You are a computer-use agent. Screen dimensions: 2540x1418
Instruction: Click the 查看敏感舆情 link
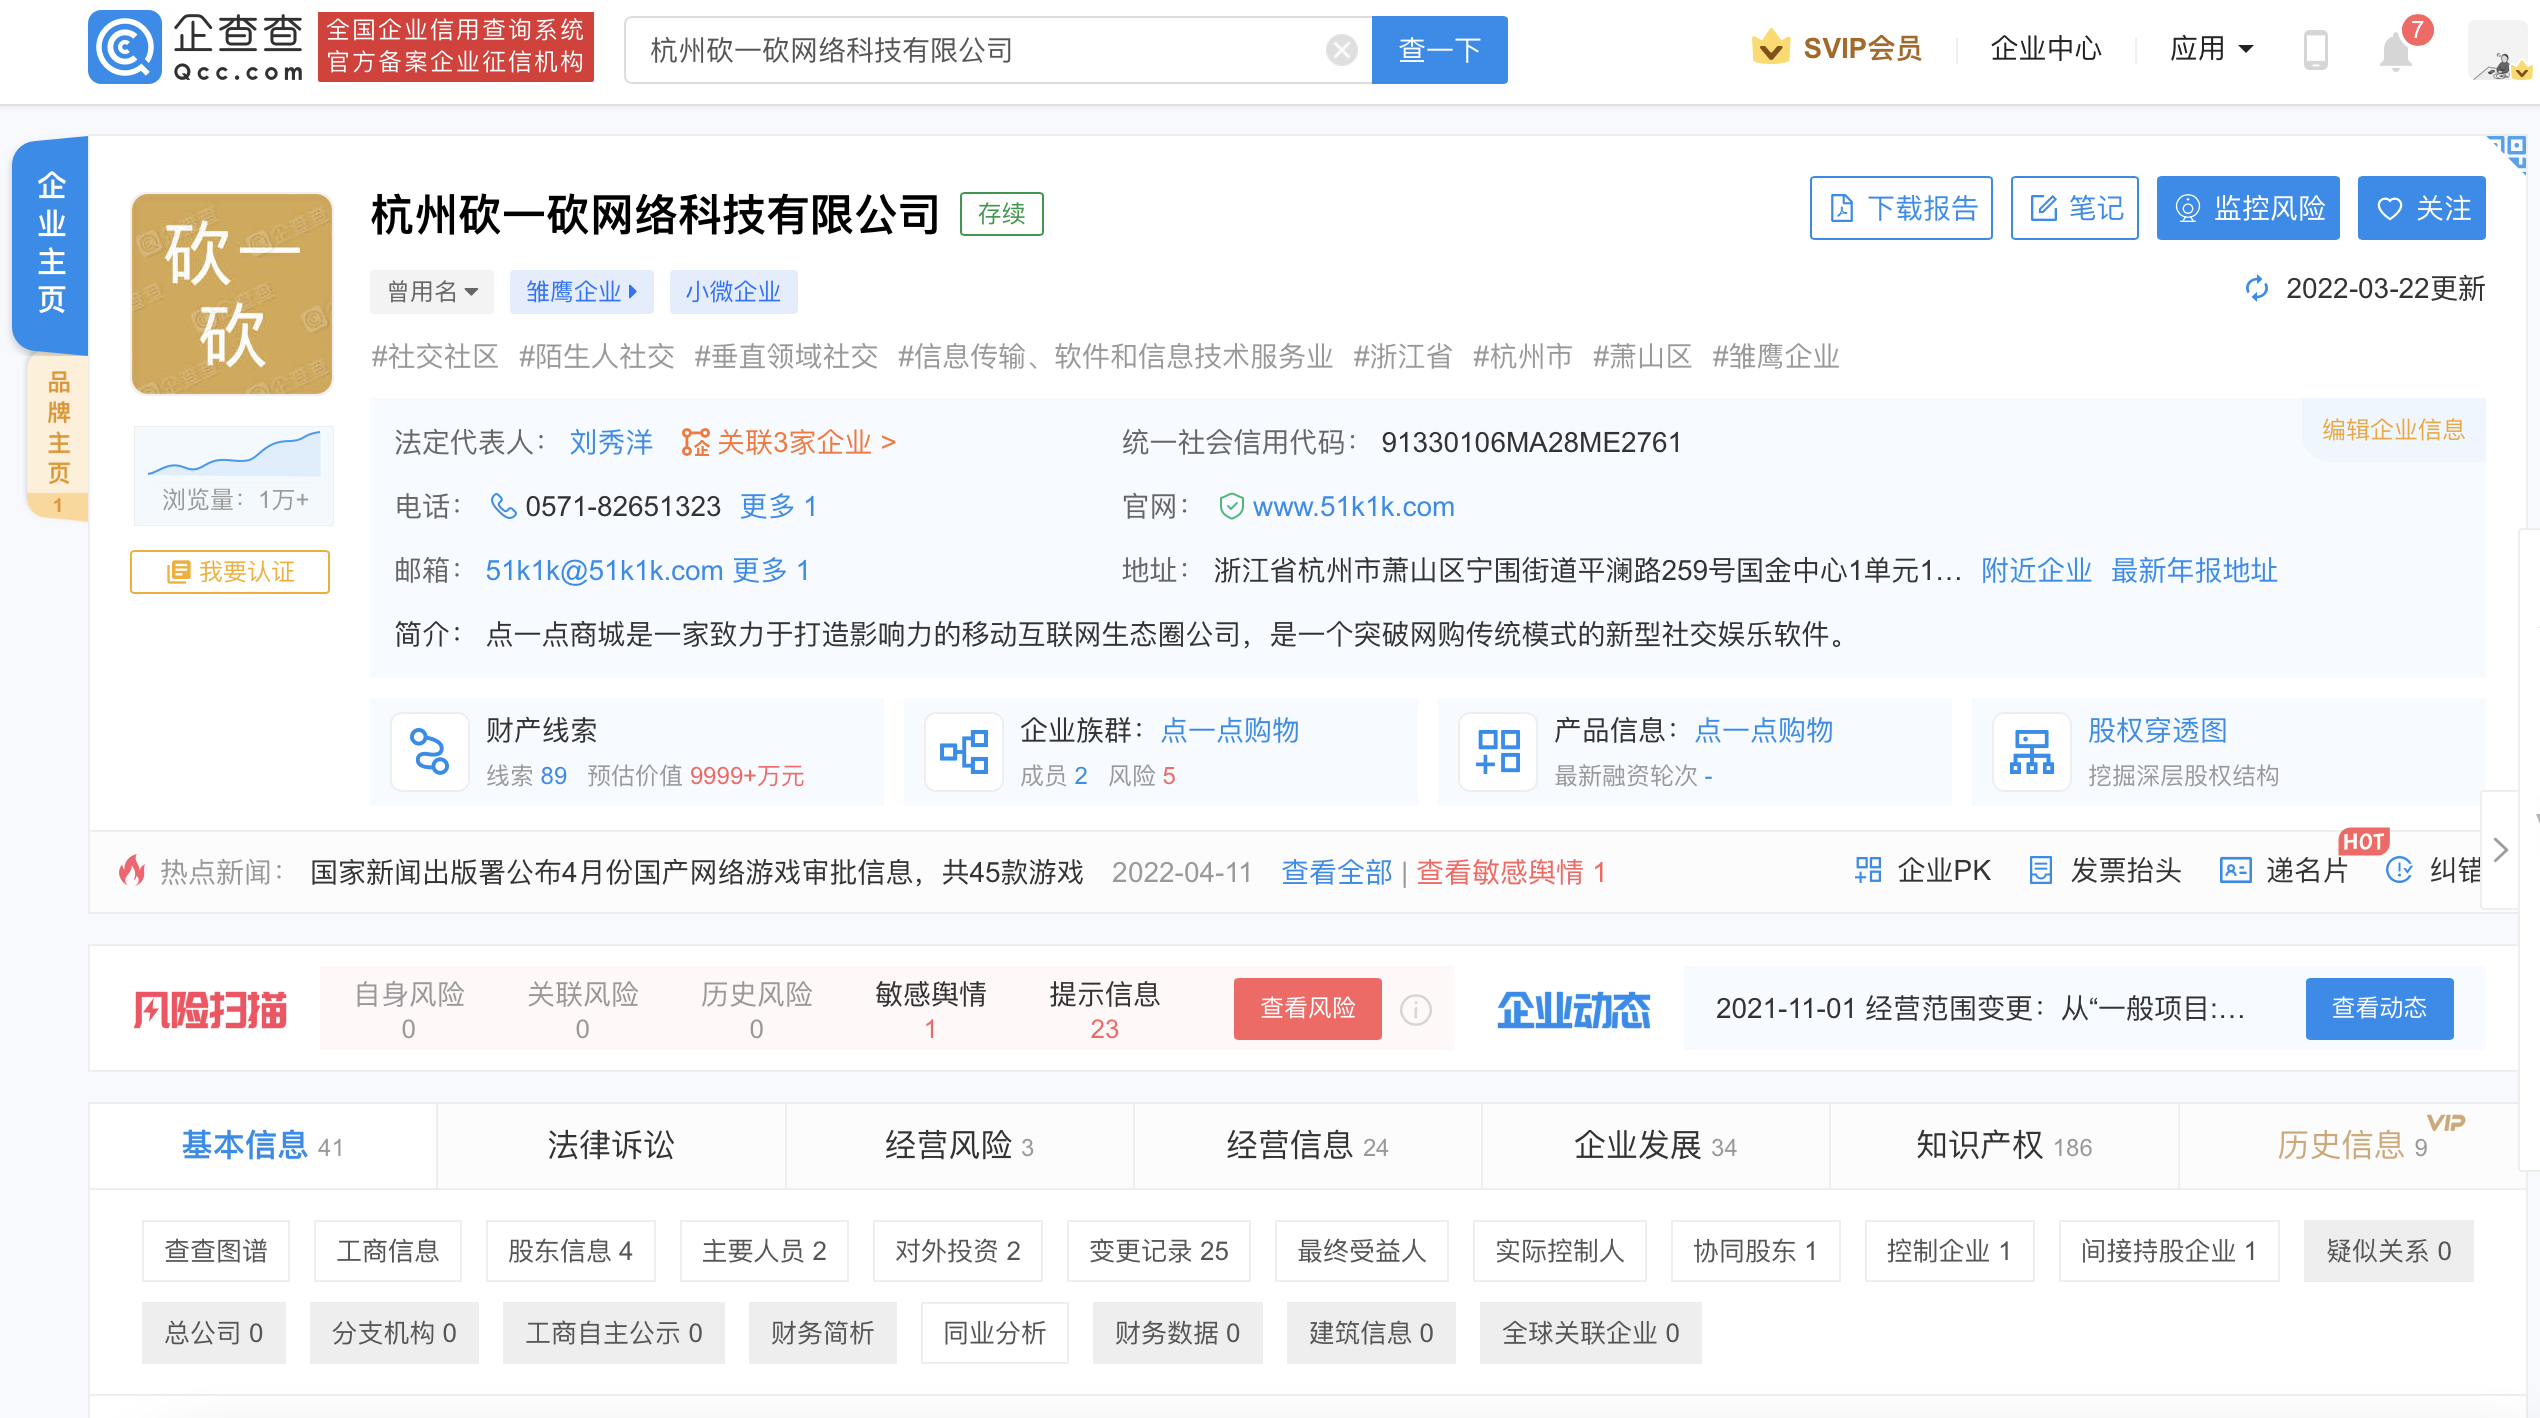pyautogui.click(x=1510, y=872)
